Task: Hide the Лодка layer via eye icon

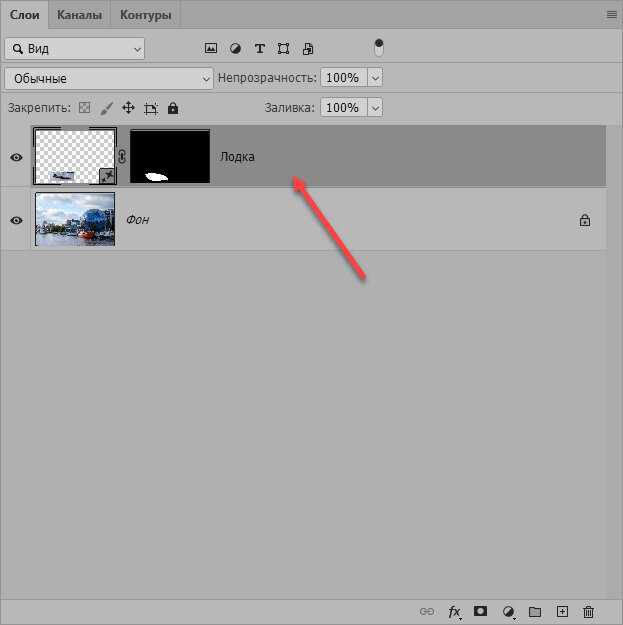Action: click(16, 157)
